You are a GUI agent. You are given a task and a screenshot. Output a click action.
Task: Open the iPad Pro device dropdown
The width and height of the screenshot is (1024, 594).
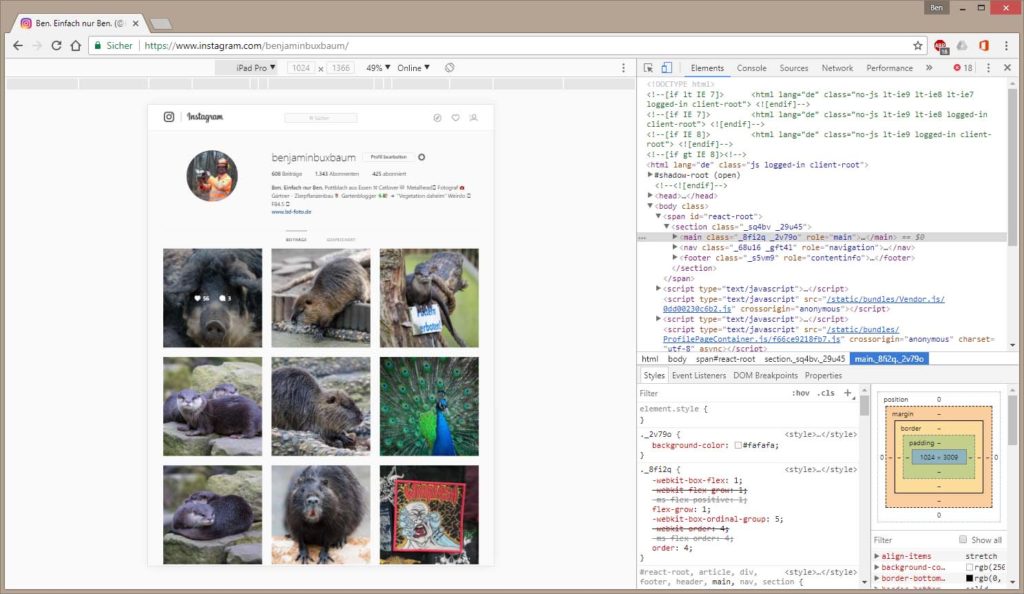pos(255,67)
